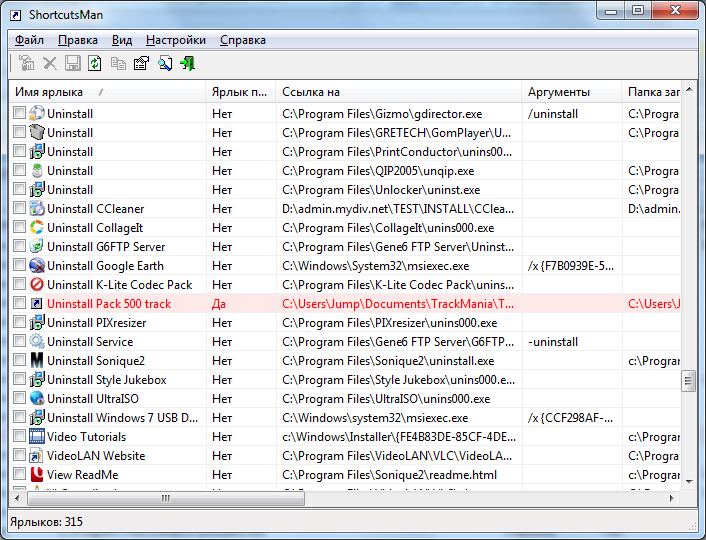The image size is (706, 540).
Task: Click the Unlocker\uninst.exe link path
Action: click(381, 190)
